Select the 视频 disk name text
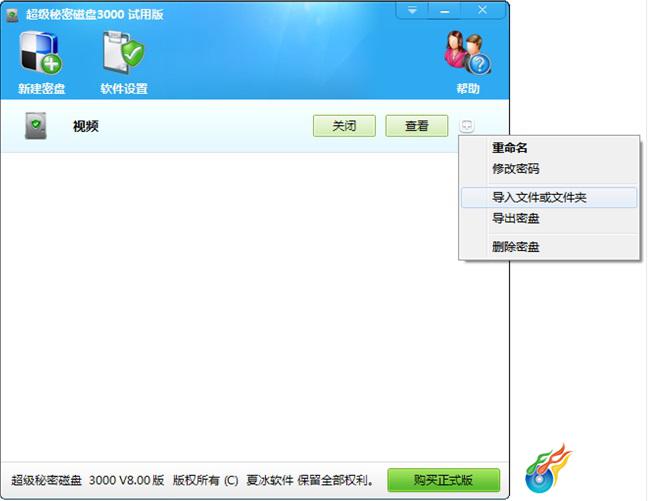Screen dimensions: 649x501 (86, 126)
